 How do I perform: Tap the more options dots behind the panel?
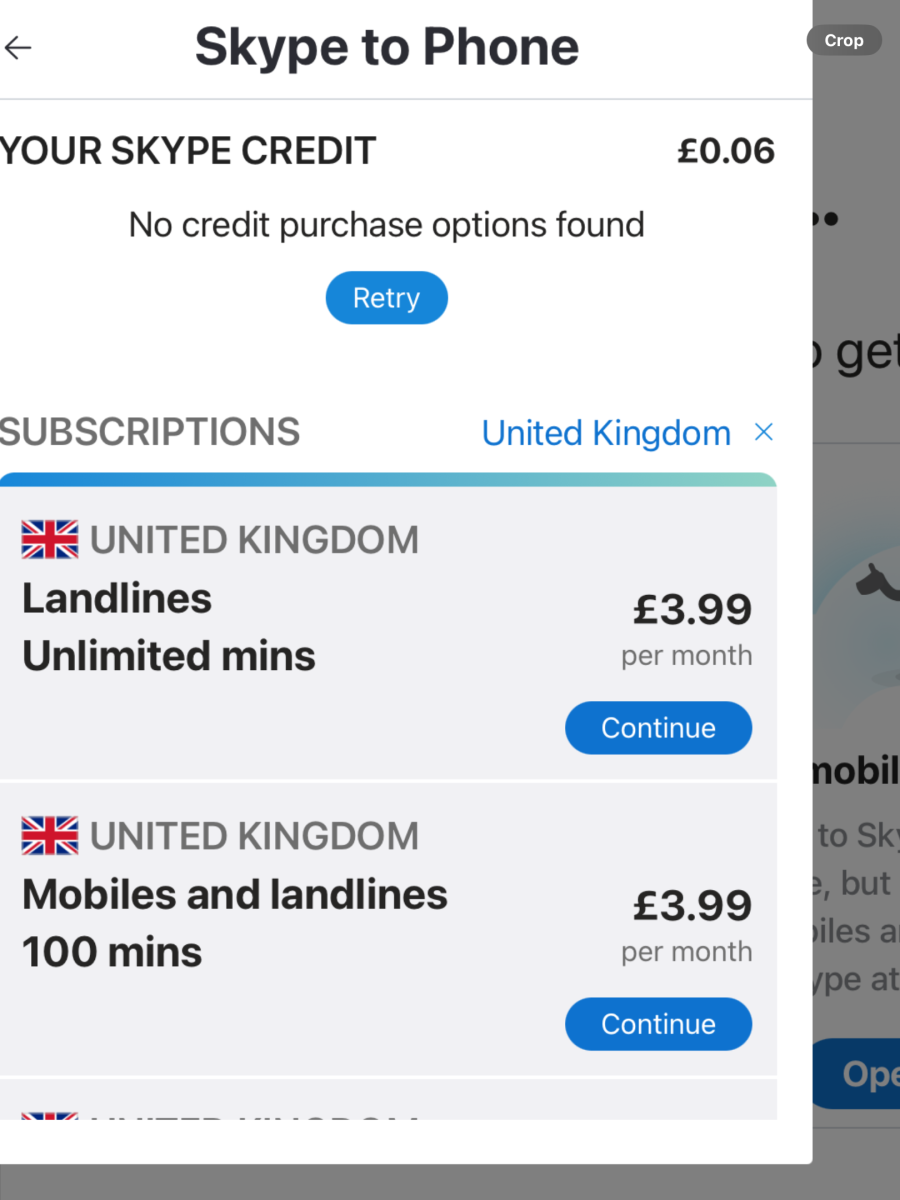826,218
